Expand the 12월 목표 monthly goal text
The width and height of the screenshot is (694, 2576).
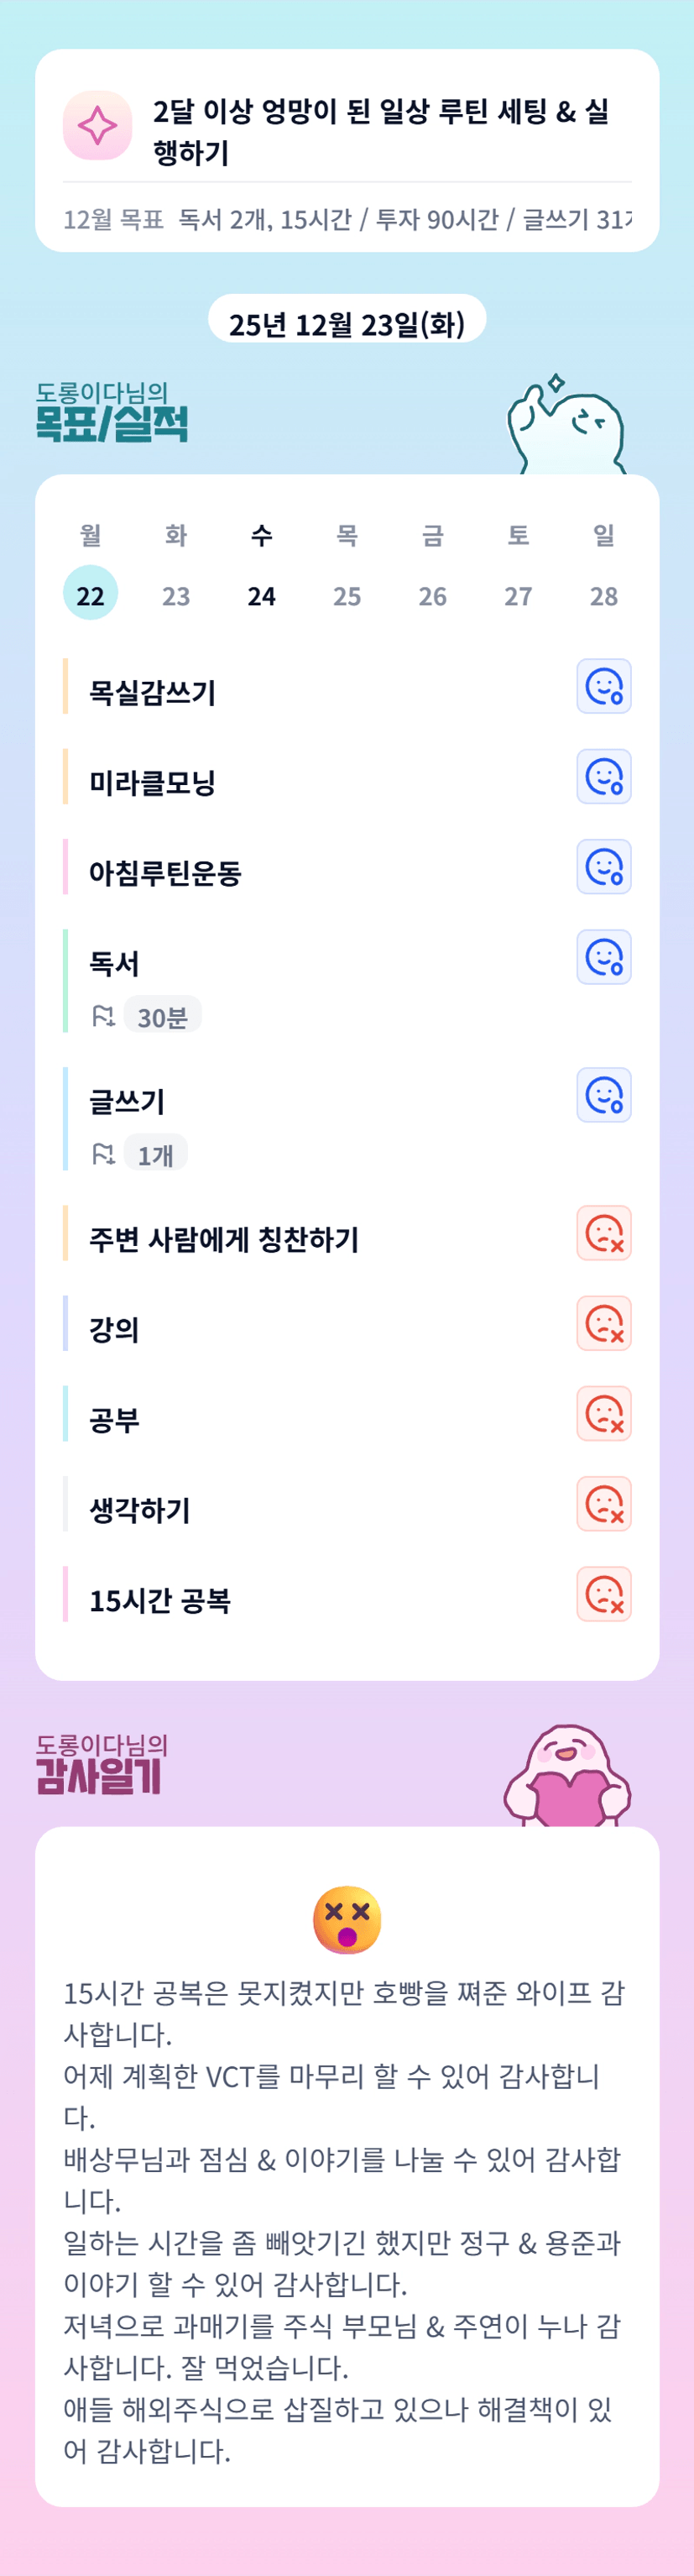pos(347,219)
